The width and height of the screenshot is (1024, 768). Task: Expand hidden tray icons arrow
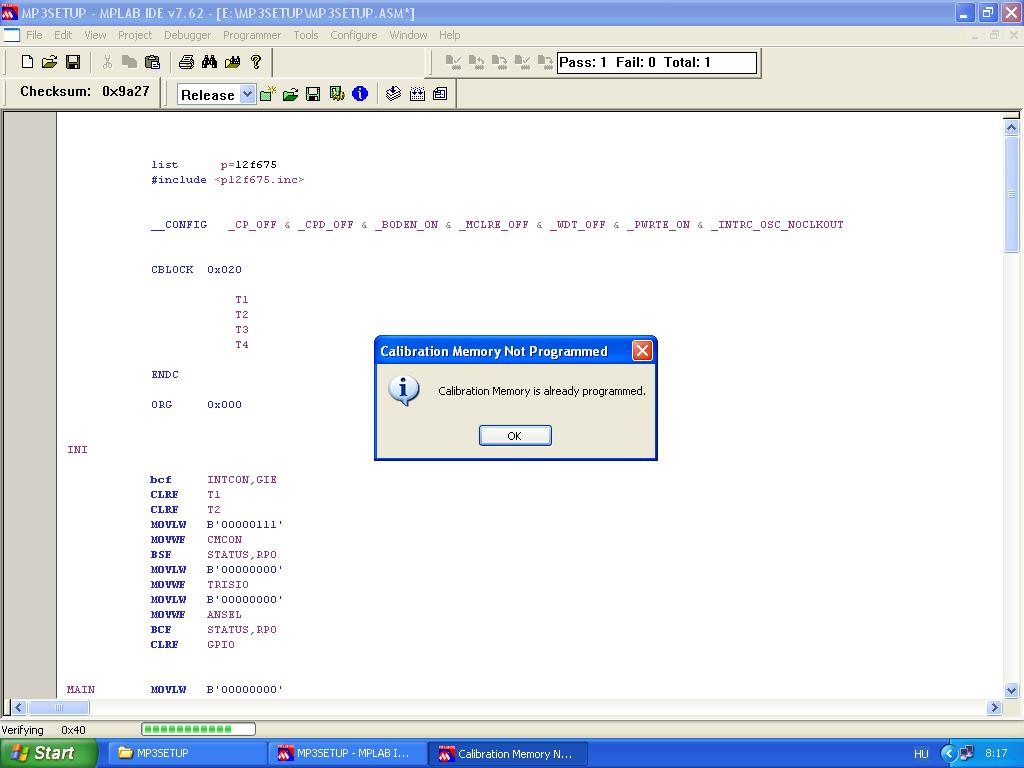(948, 754)
